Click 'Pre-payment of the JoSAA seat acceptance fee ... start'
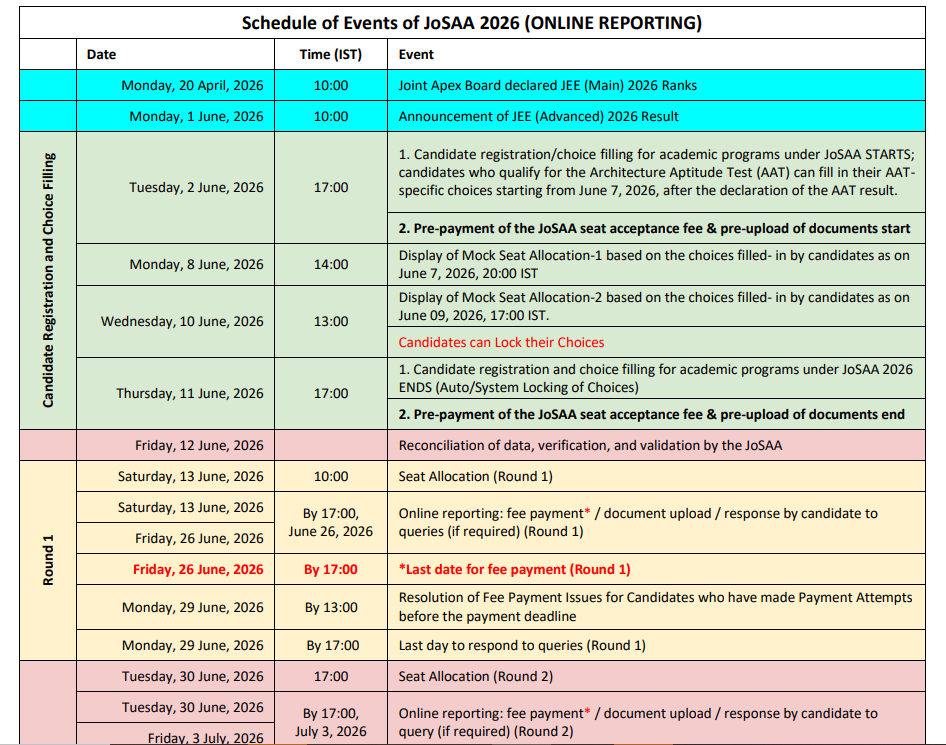Image resolution: width=946 pixels, height=745 pixels. [x=654, y=229]
